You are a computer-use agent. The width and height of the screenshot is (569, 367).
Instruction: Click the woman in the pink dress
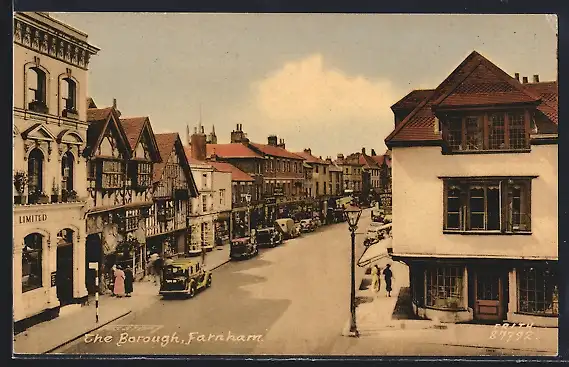tap(119, 281)
